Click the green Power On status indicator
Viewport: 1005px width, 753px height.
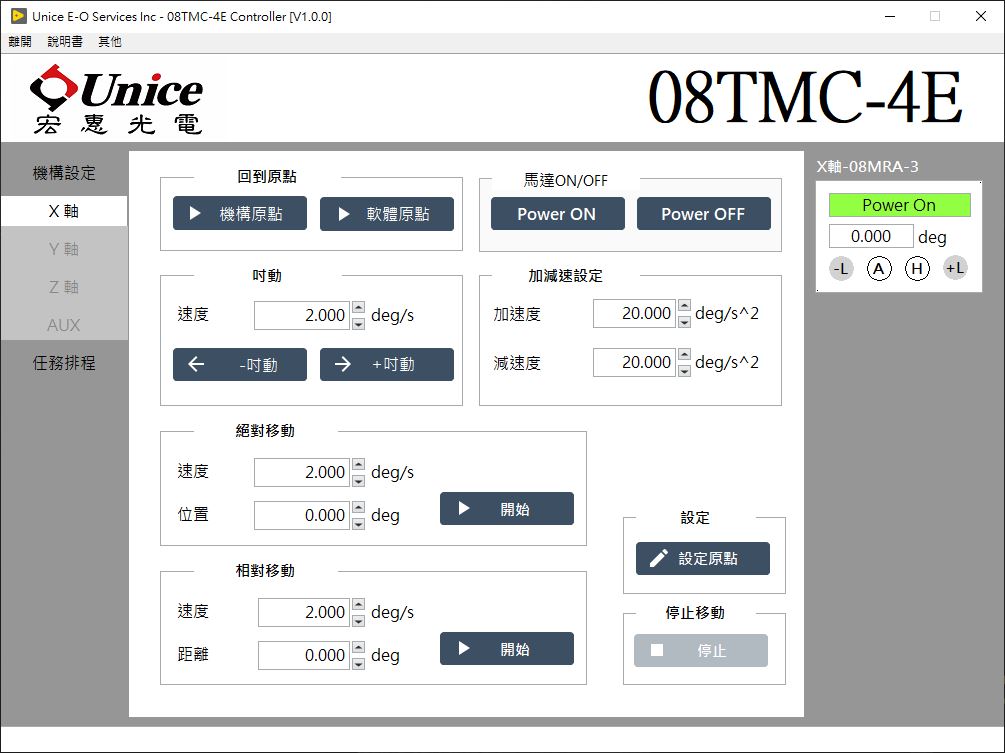click(x=899, y=205)
